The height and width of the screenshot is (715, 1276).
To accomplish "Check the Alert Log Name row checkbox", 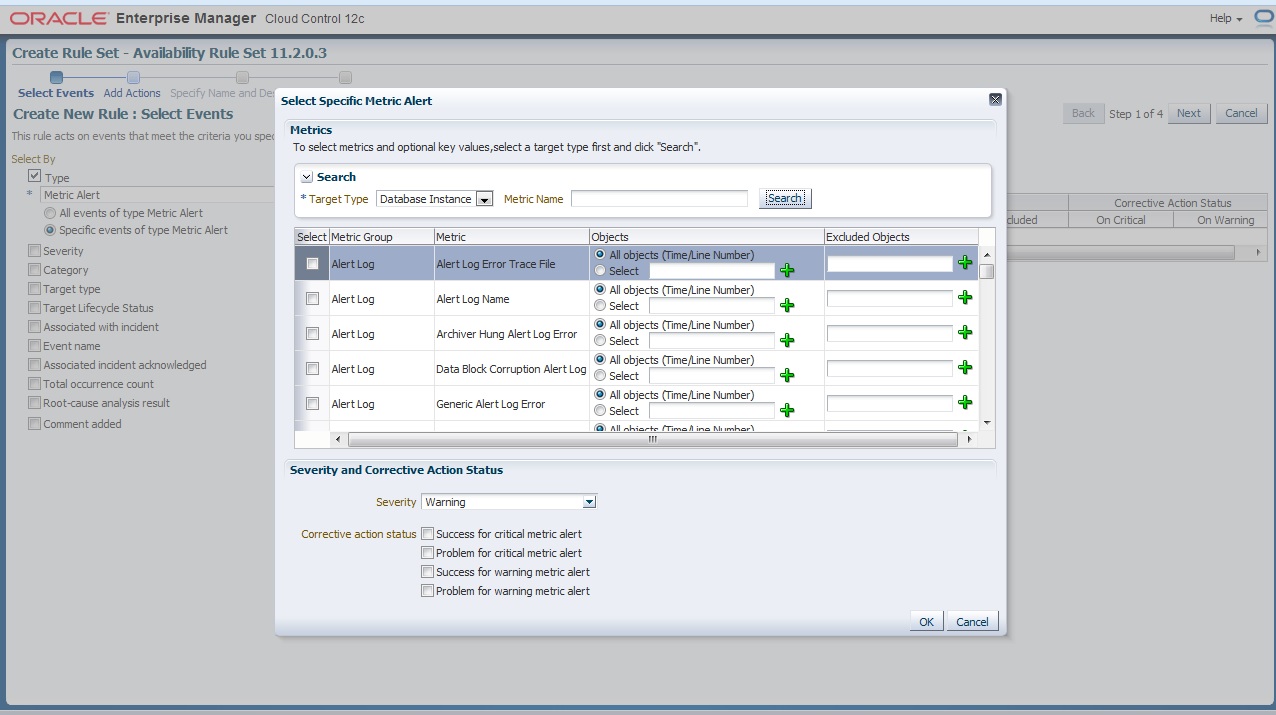I will pos(312,299).
